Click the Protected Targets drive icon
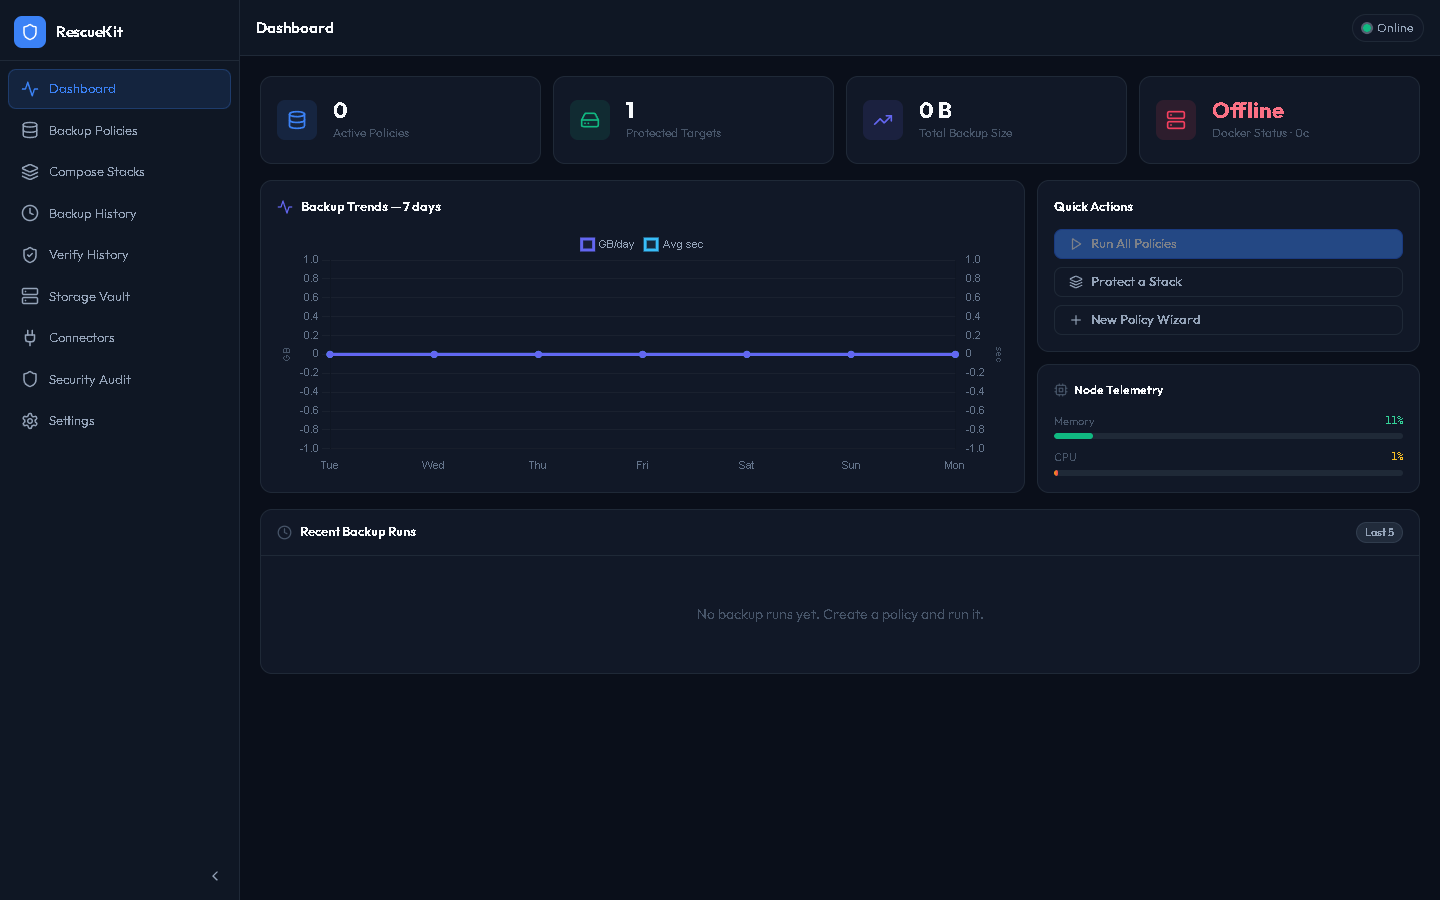 pos(590,120)
